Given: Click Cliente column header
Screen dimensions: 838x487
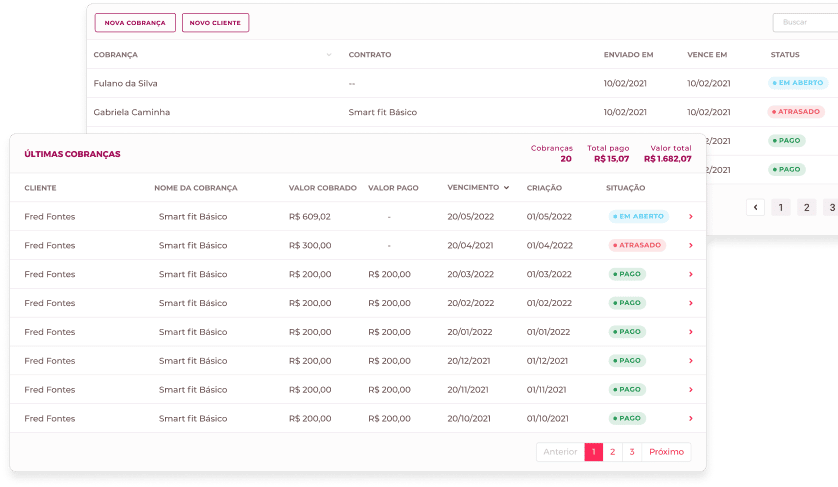Looking at the screenshot, I should [x=40, y=188].
